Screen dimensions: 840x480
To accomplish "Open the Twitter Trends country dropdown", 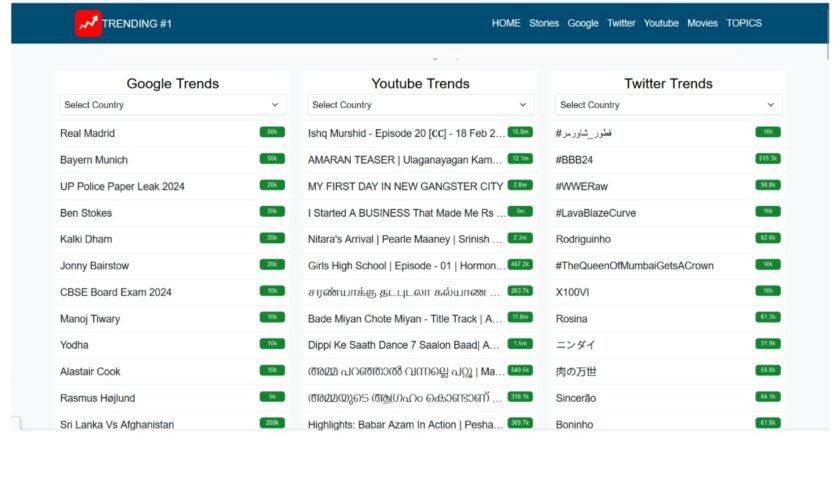I will (668, 105).
